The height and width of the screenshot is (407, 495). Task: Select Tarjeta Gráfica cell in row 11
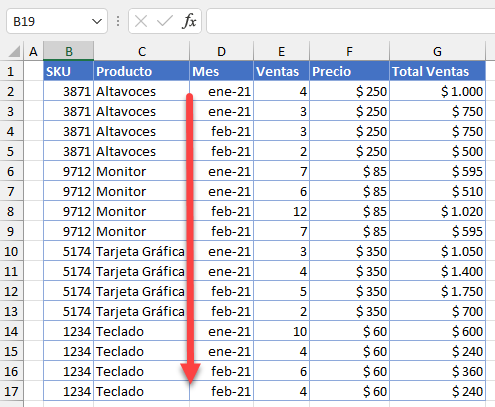click(x=142, y=271)
